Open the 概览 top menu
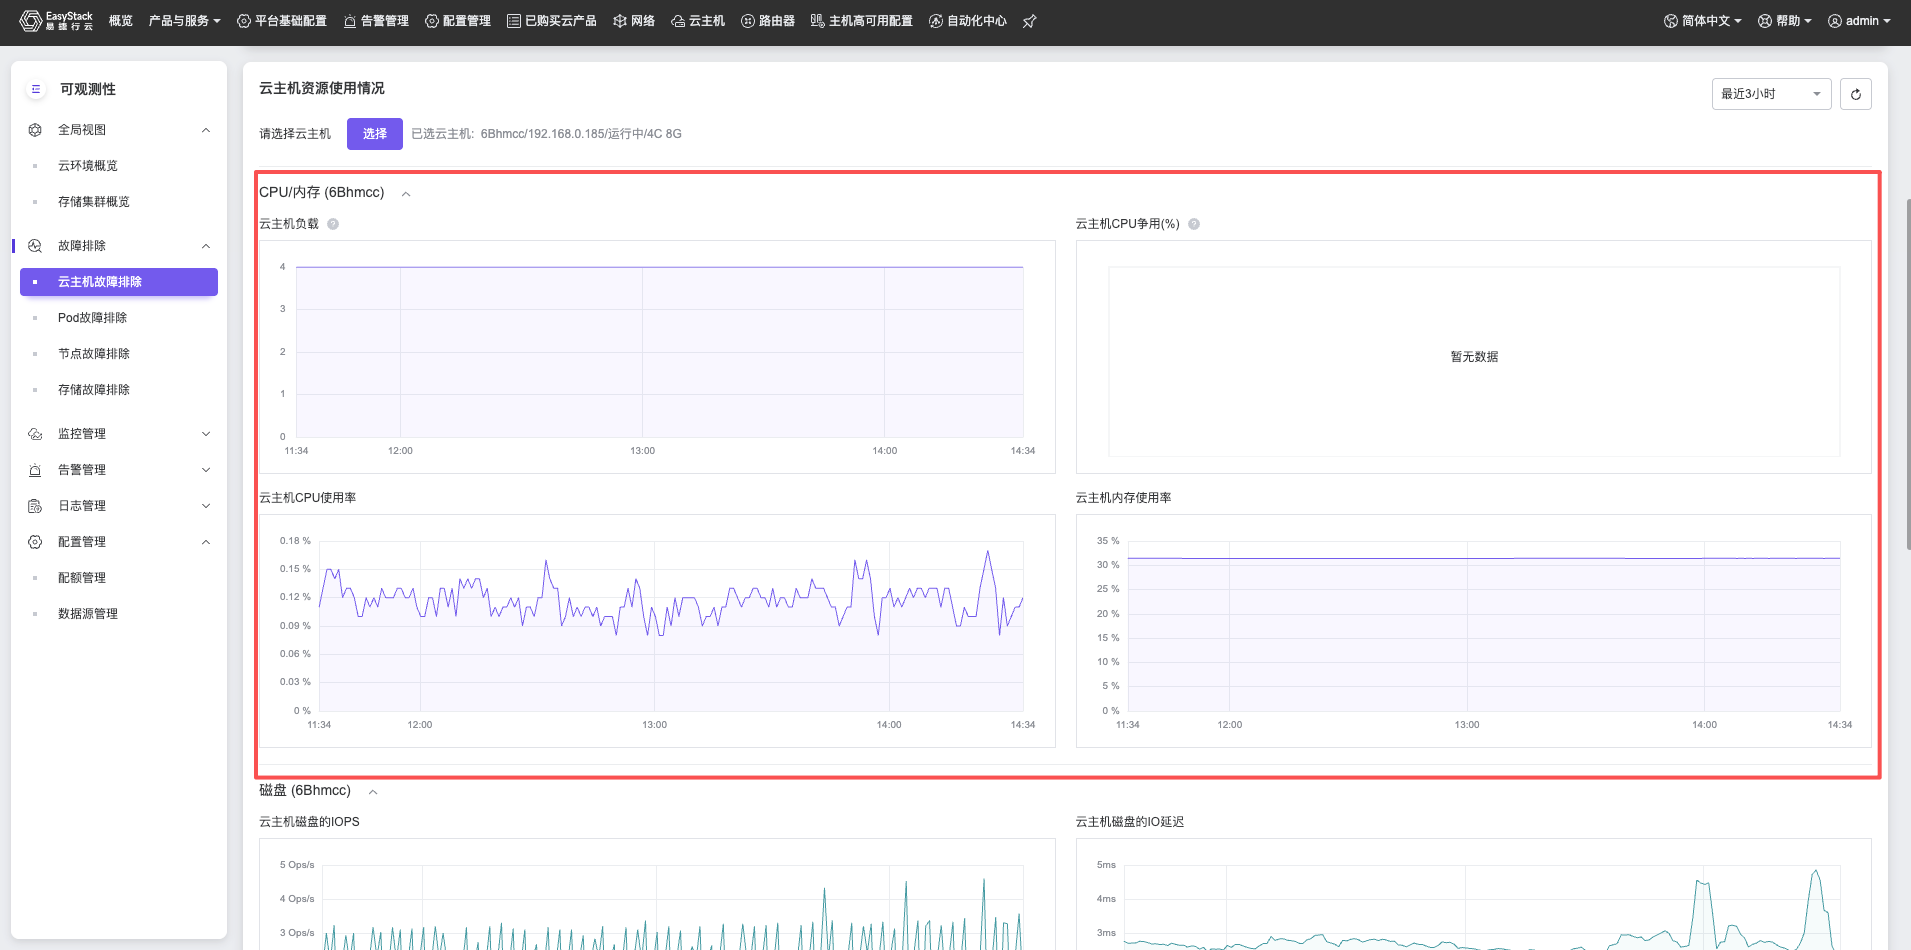1911x950 pixels. [121, 21]
